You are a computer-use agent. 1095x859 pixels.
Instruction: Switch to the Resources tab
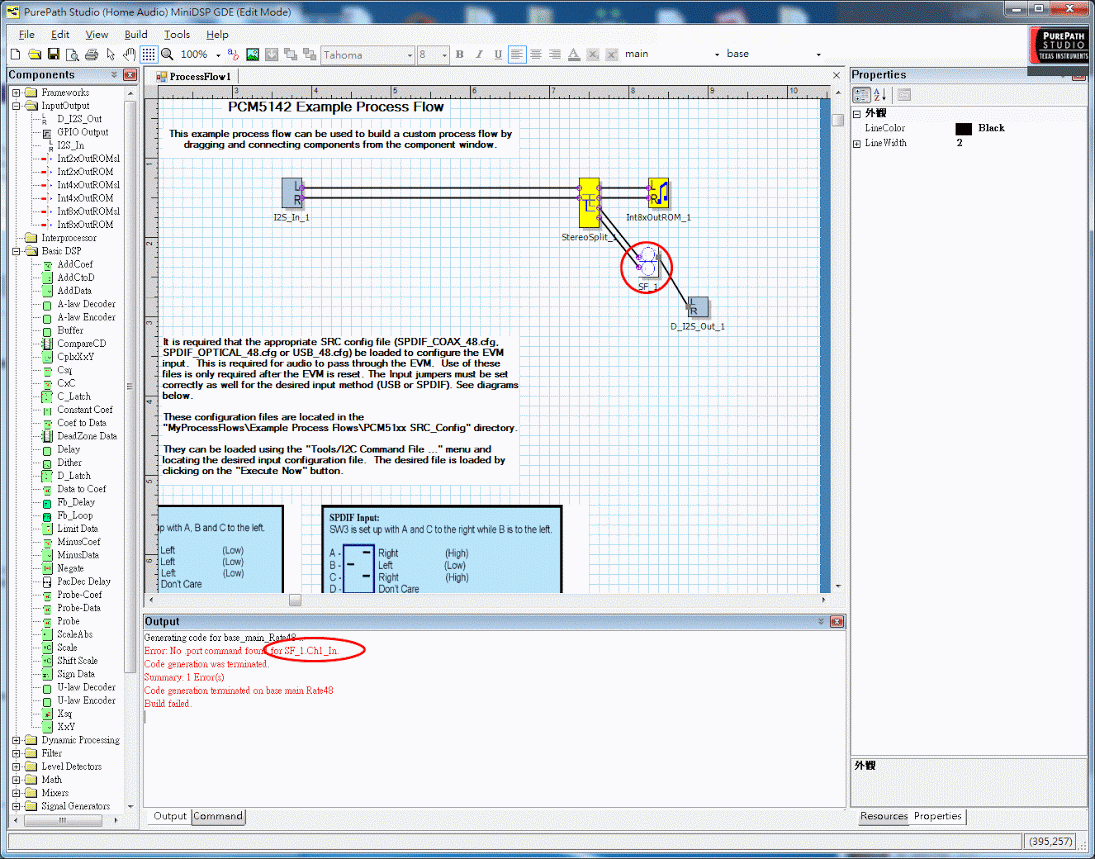point(883,816)
